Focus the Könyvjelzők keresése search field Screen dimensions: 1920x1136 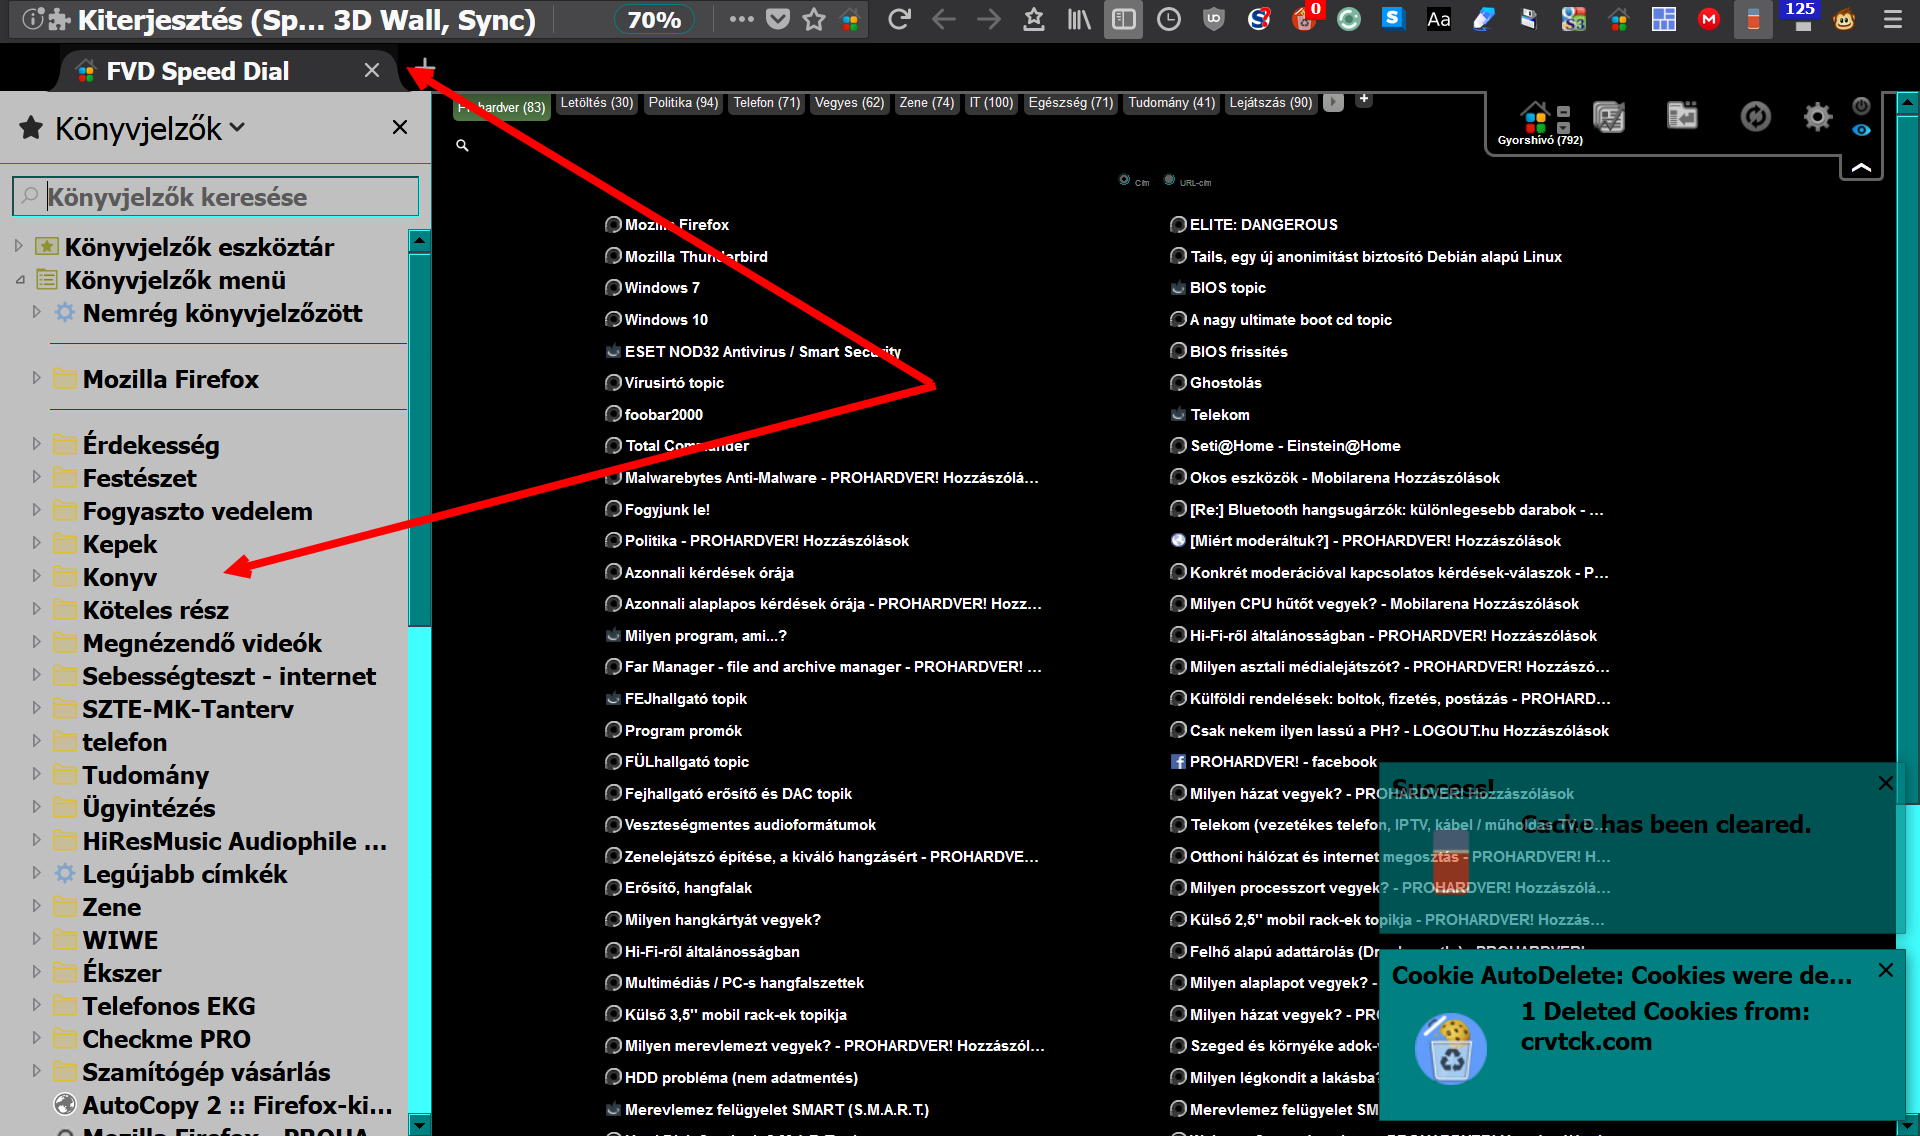click(216, 196)
